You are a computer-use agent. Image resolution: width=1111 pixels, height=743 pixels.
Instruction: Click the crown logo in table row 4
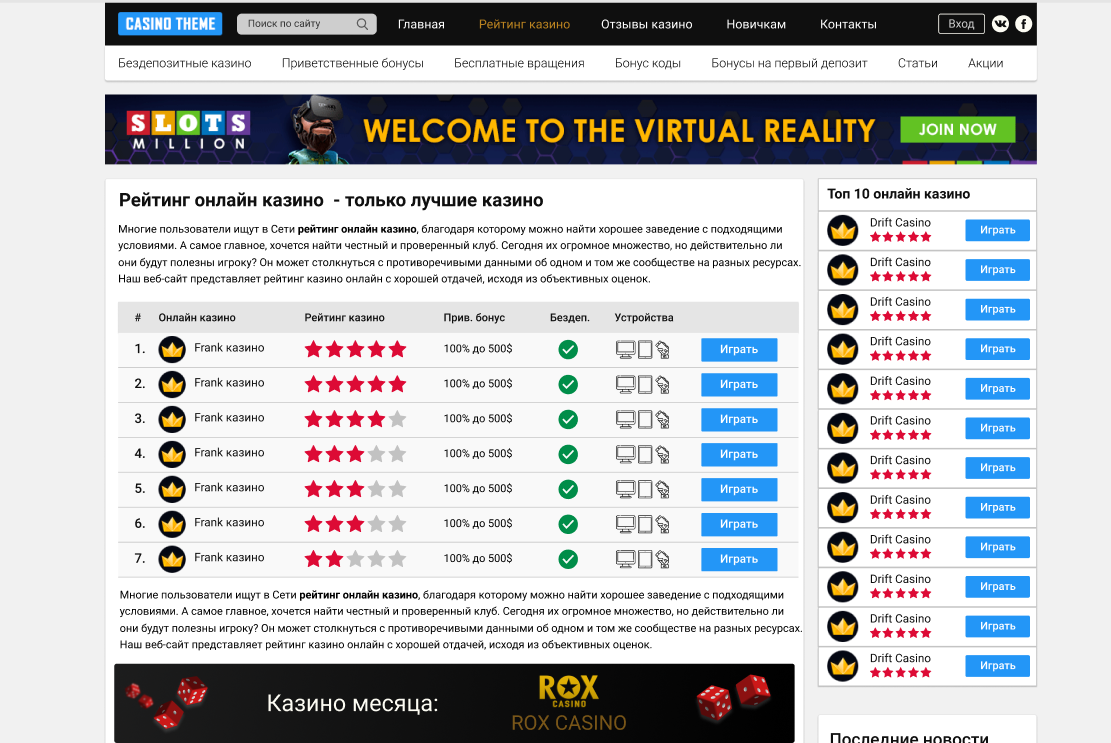[x=171, y=454]
